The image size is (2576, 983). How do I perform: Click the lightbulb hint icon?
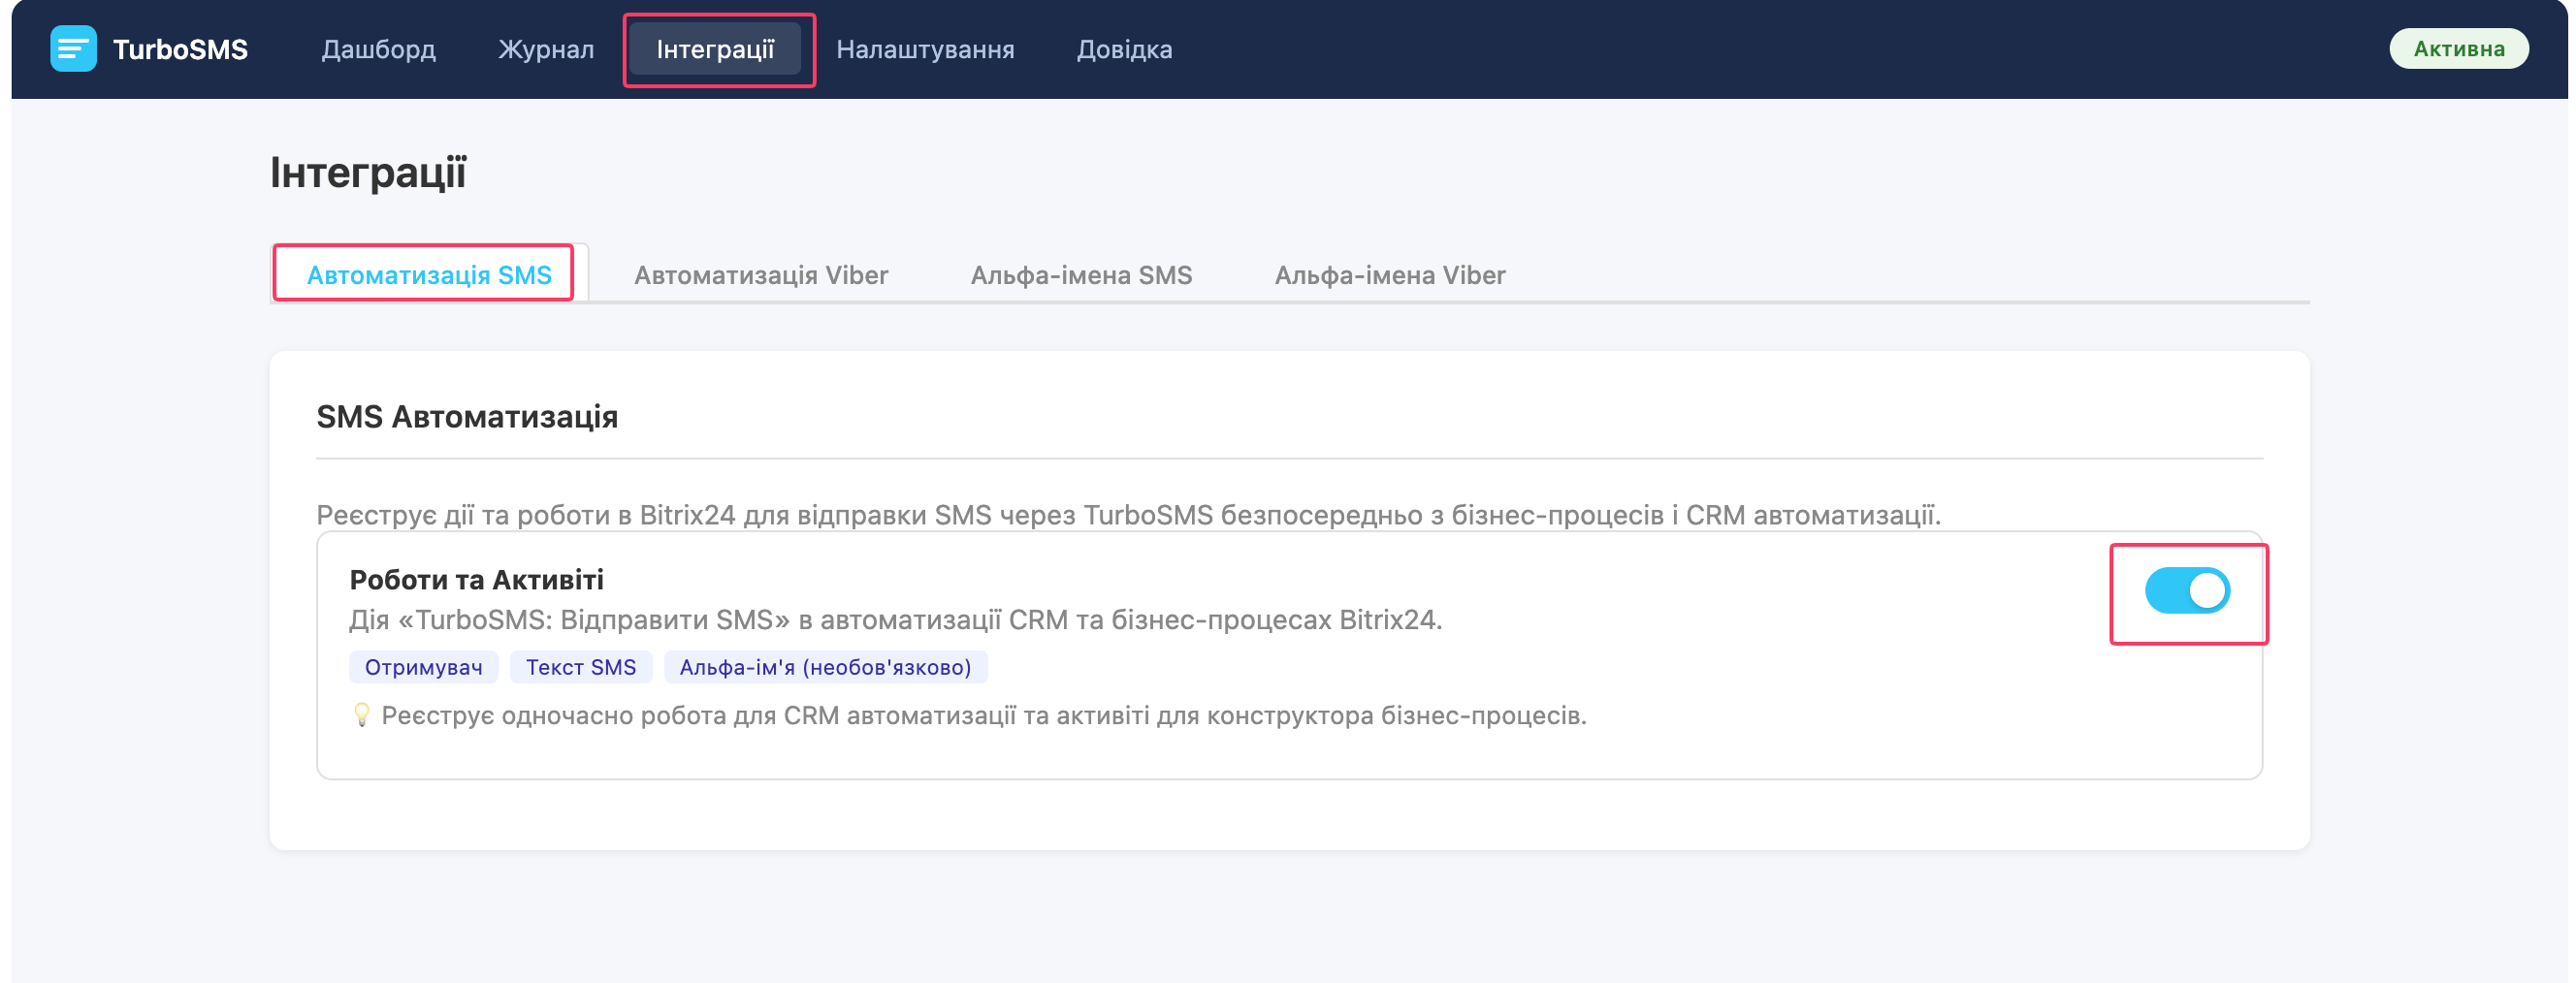[362, 715]
